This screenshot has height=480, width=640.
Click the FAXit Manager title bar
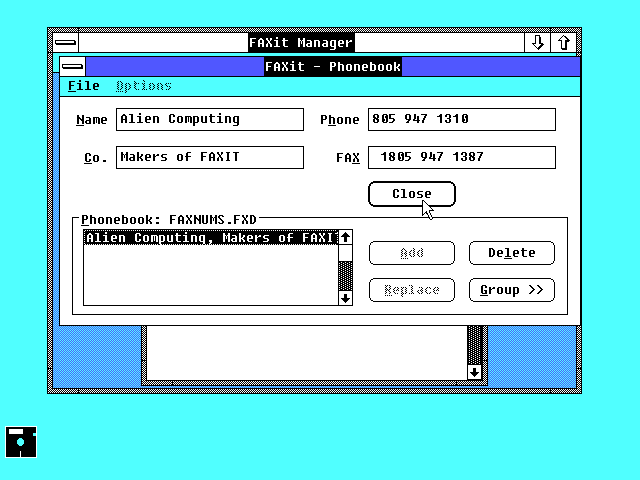301,42
